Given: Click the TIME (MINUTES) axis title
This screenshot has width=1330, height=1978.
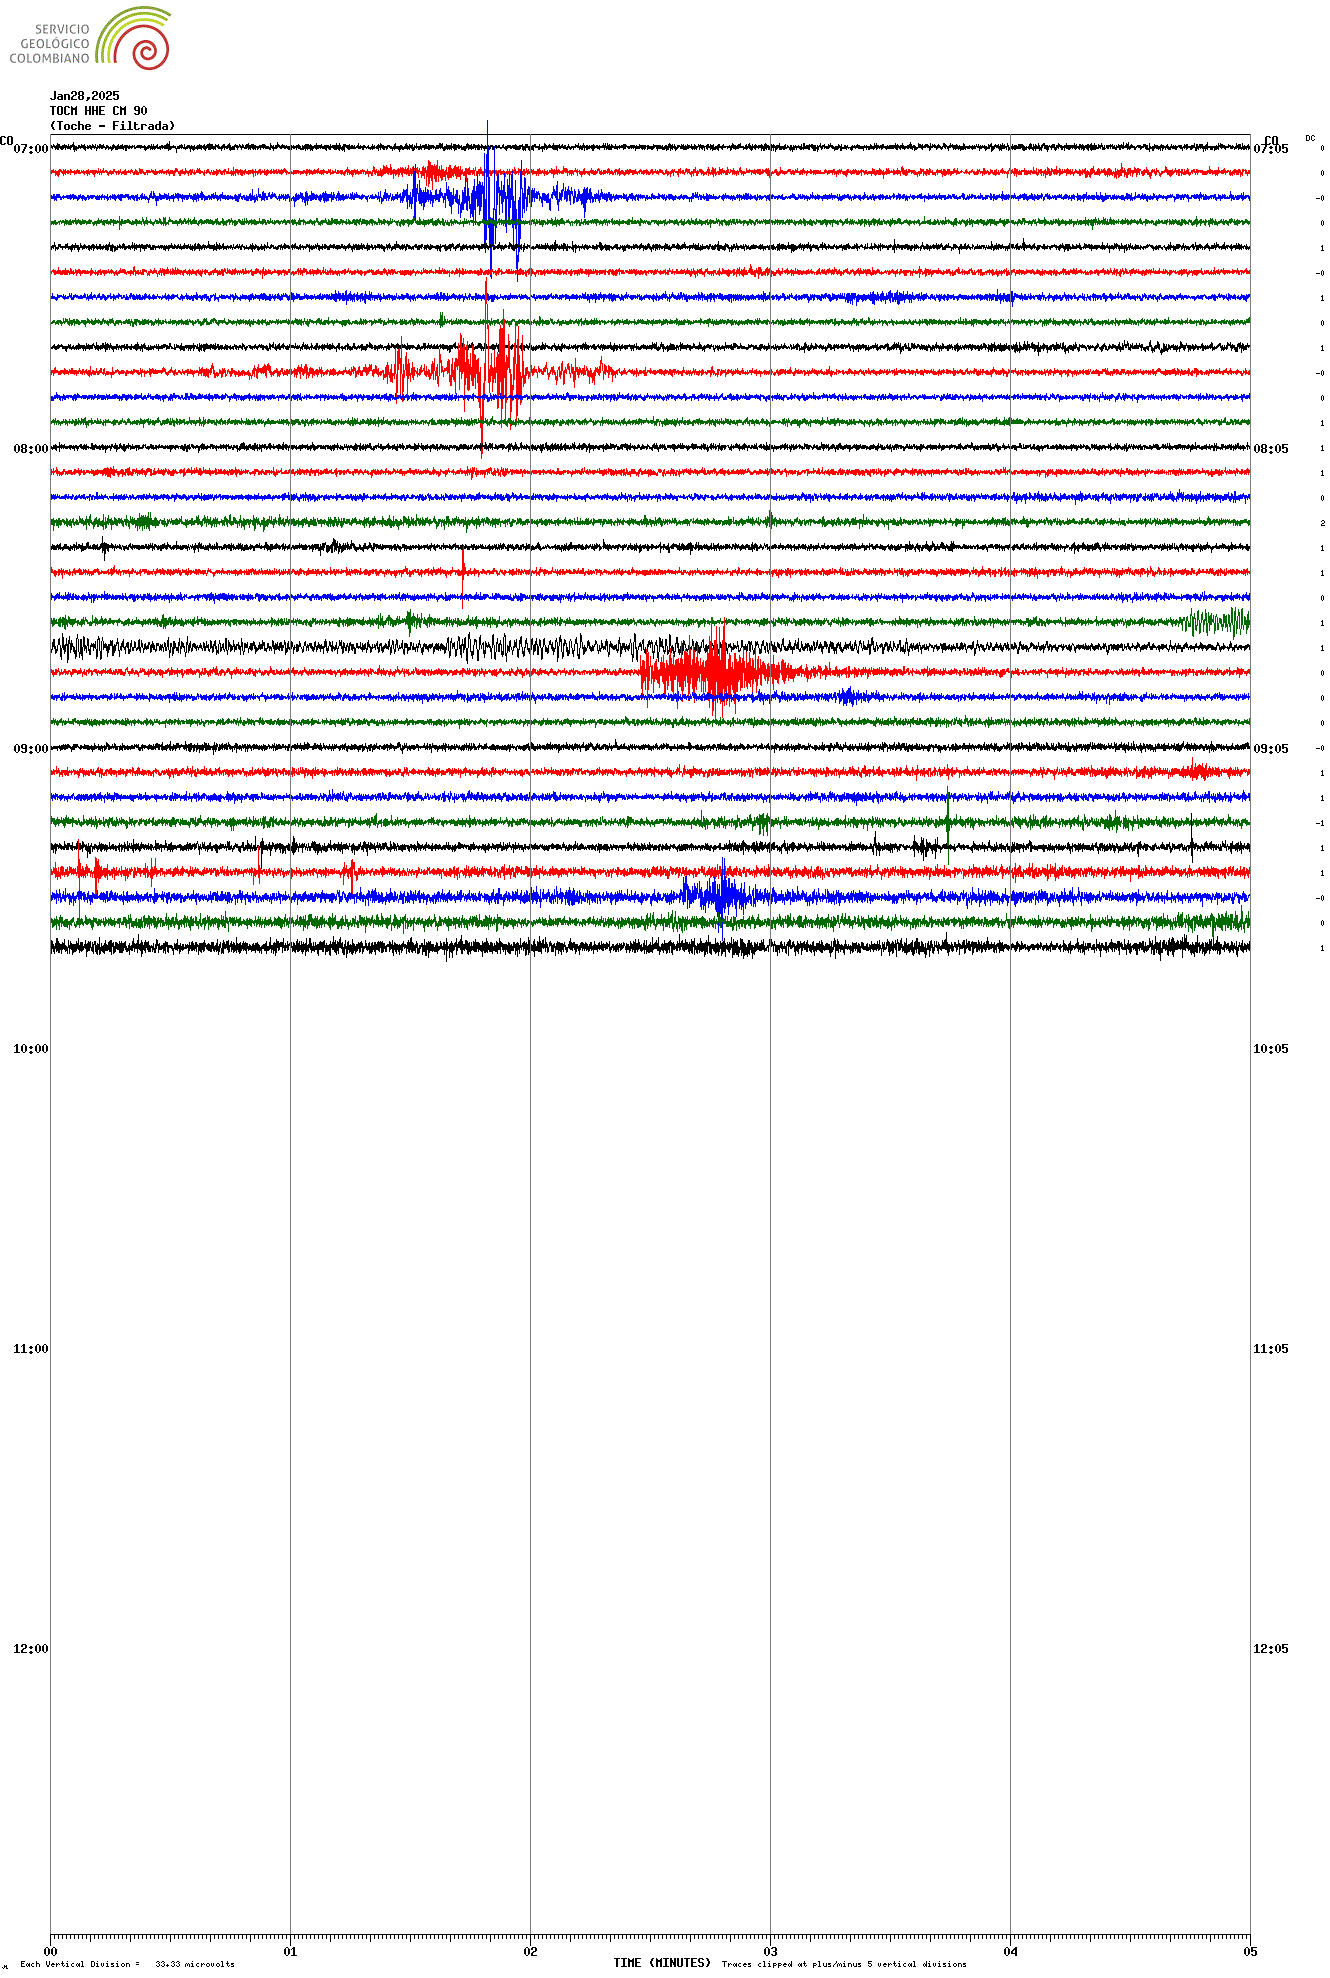Looking at the screenshot, I should coord(661,1963).
